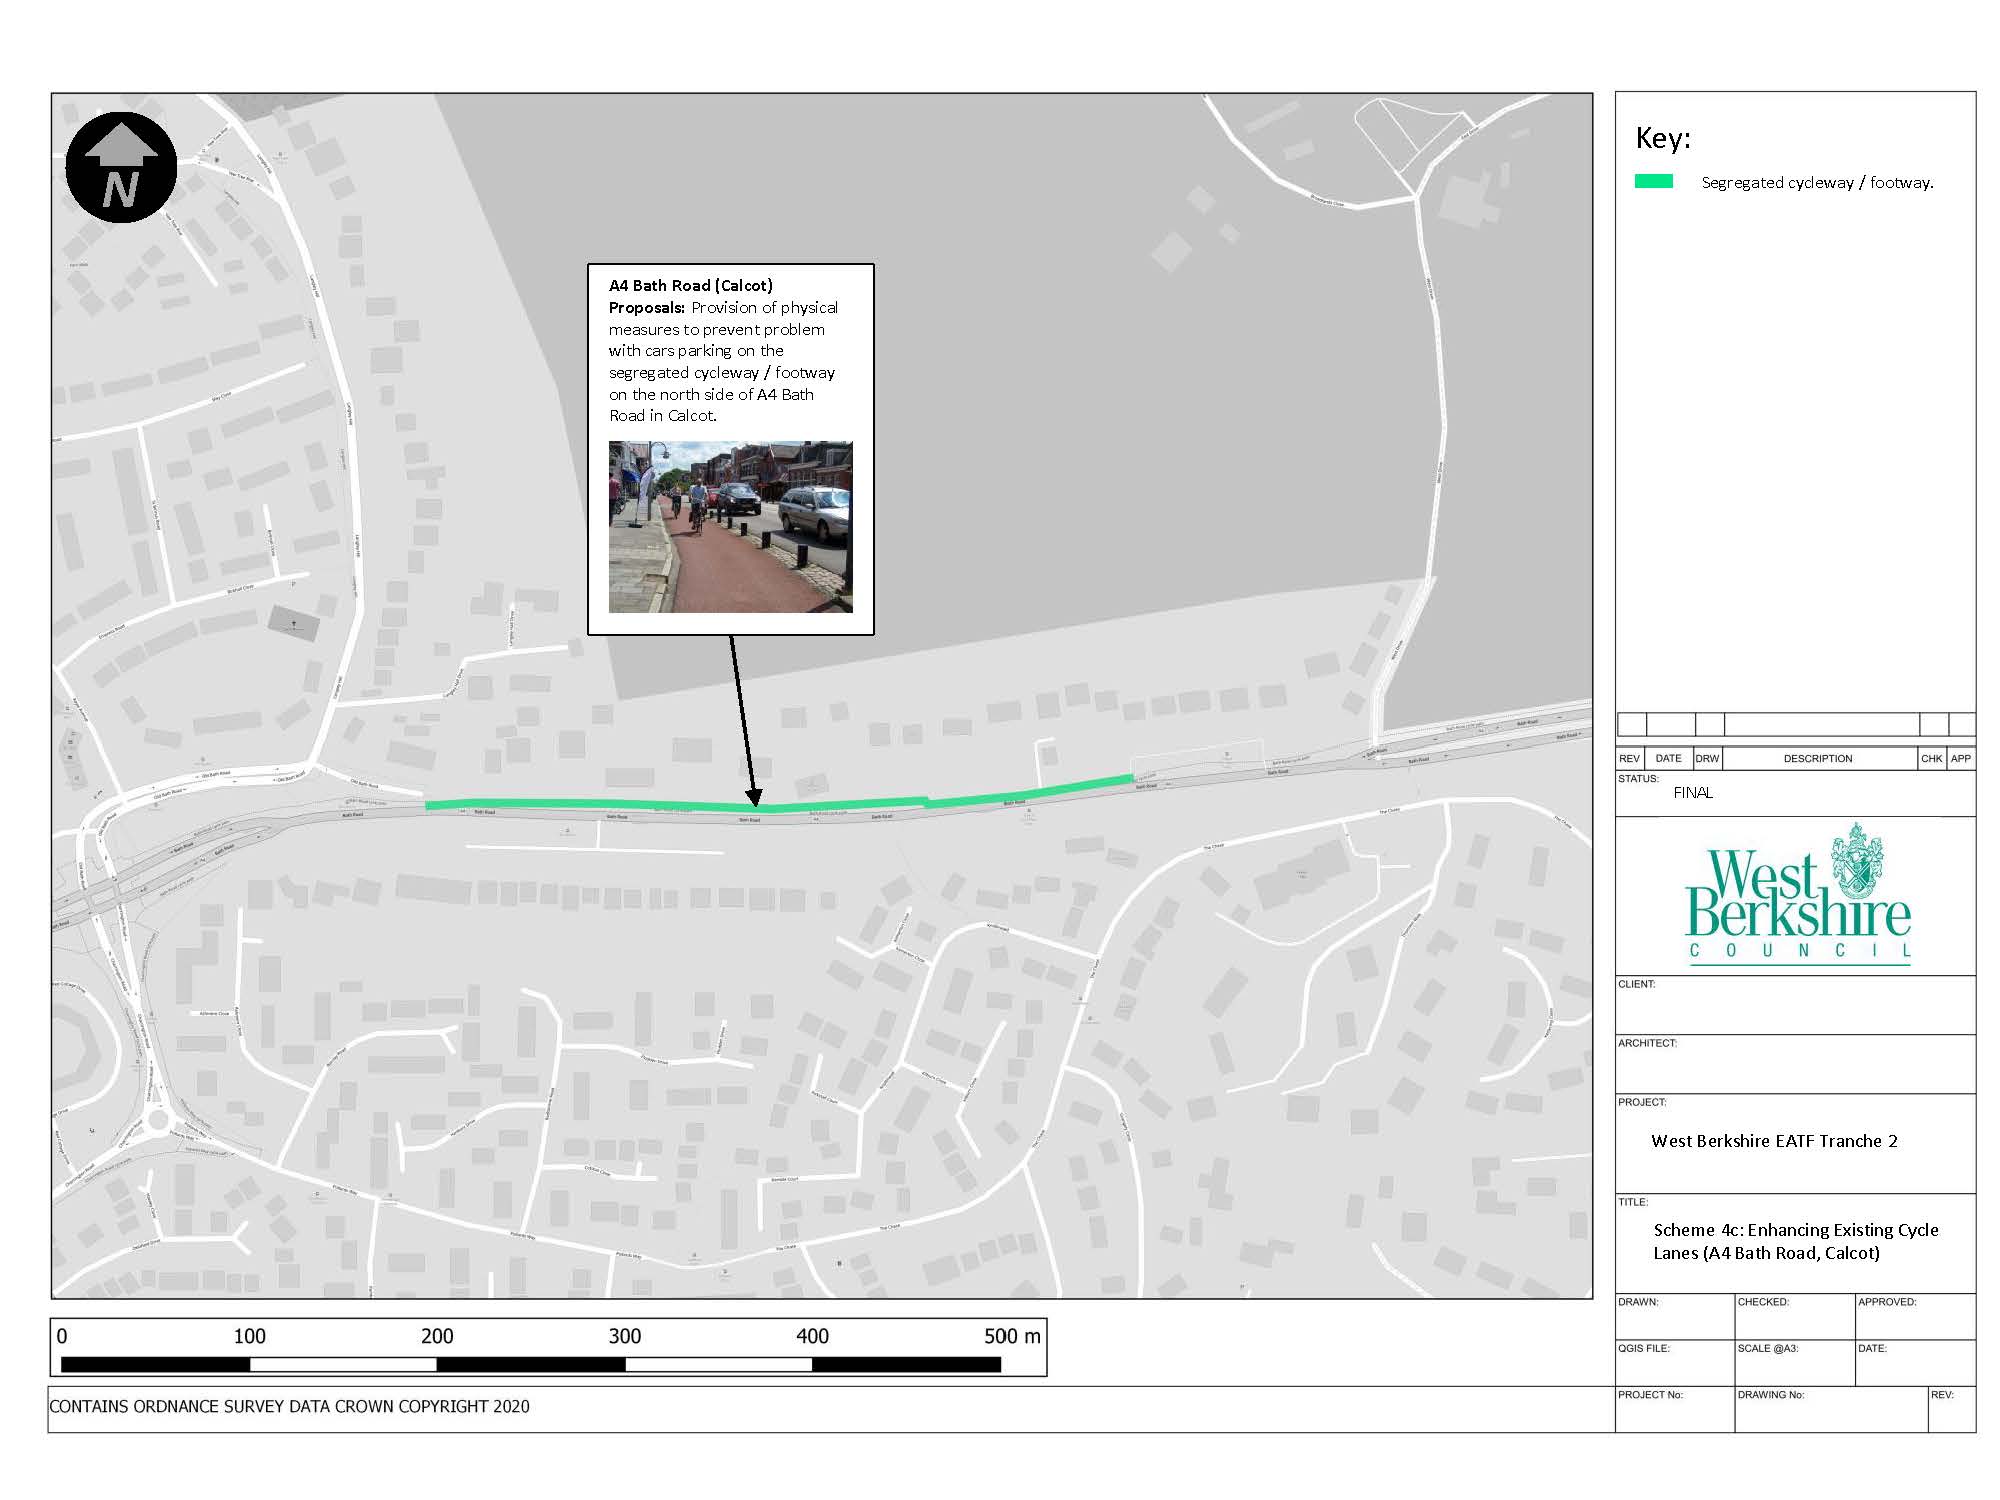Viewport: 2000px width, 1500px height.
Task: Click the 'CHK' revision column header
Action: (x=1932, y=759)
